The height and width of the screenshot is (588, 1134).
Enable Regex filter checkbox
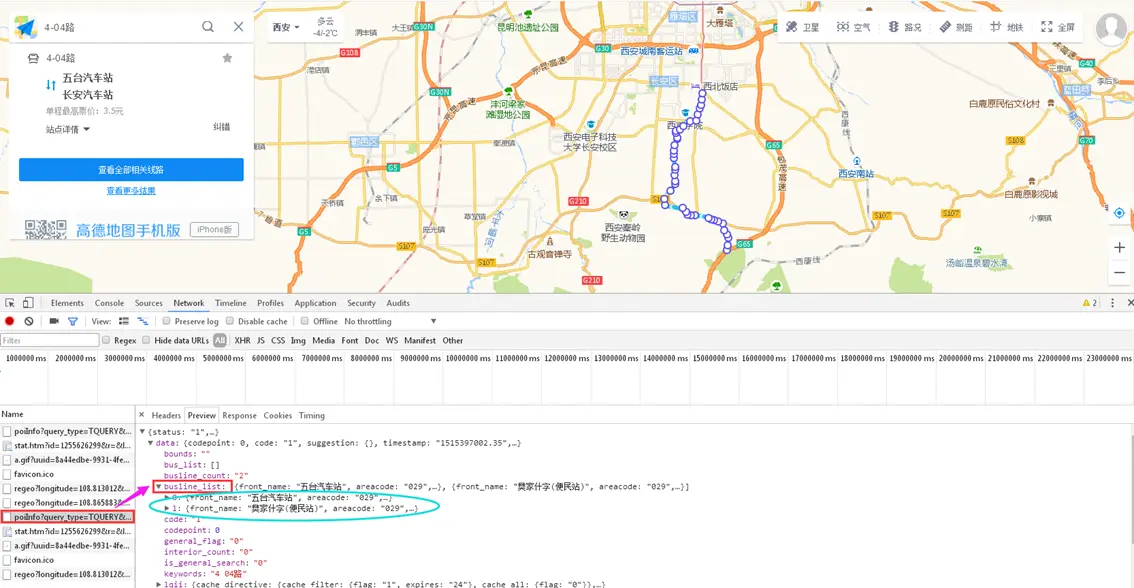pyautogui.click(x=106, y=340)
